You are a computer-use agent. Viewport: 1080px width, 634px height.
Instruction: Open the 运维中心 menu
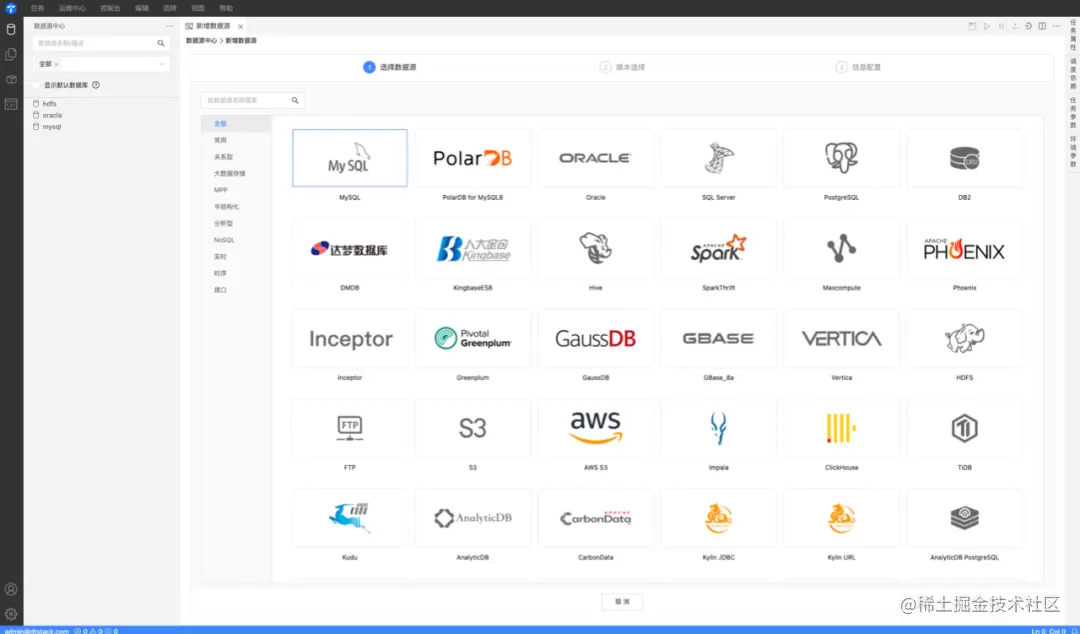click(x=72, y=8)
